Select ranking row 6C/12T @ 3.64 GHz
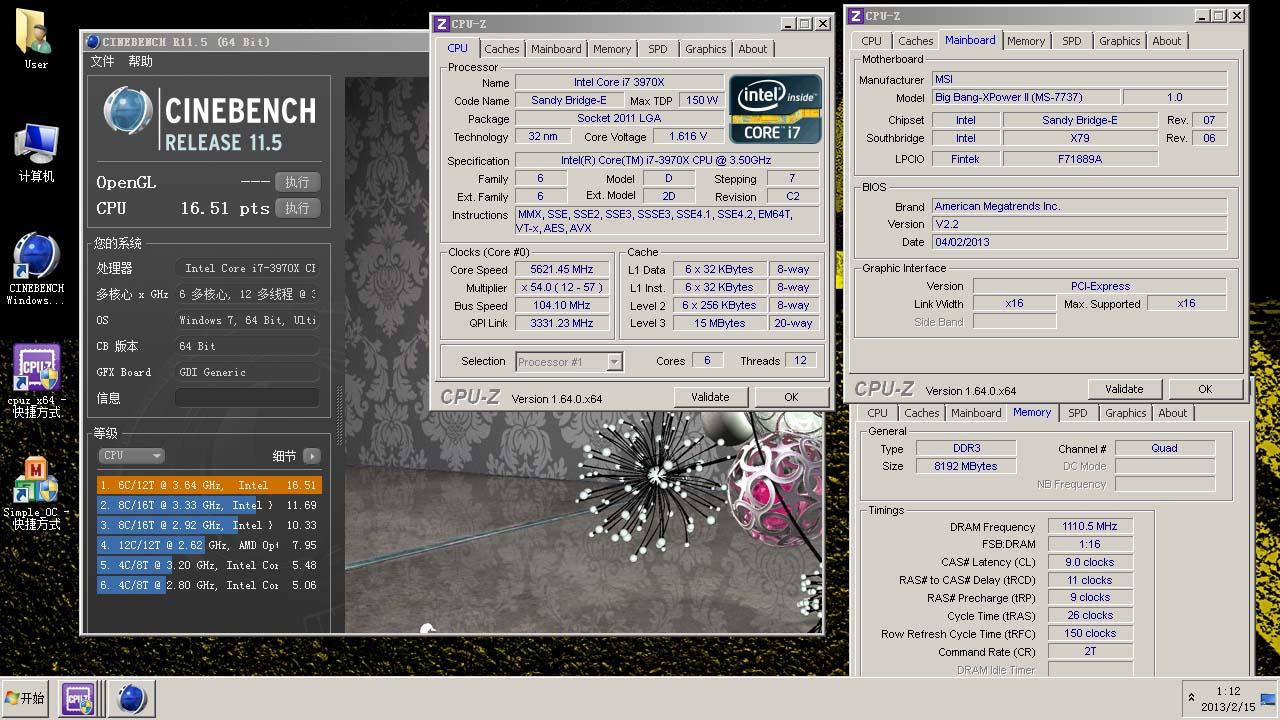The height and width of the screenshot is (720, 1280). click(209, 485)
